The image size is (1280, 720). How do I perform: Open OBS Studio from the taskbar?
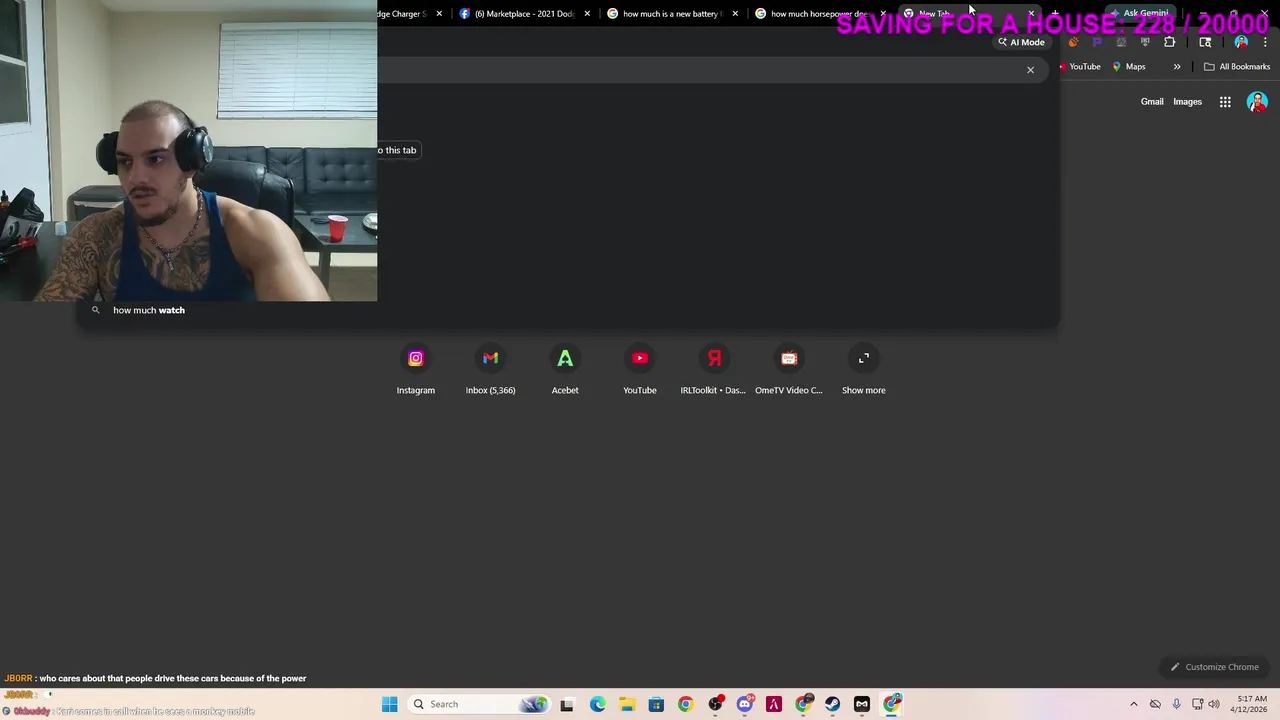715,704
